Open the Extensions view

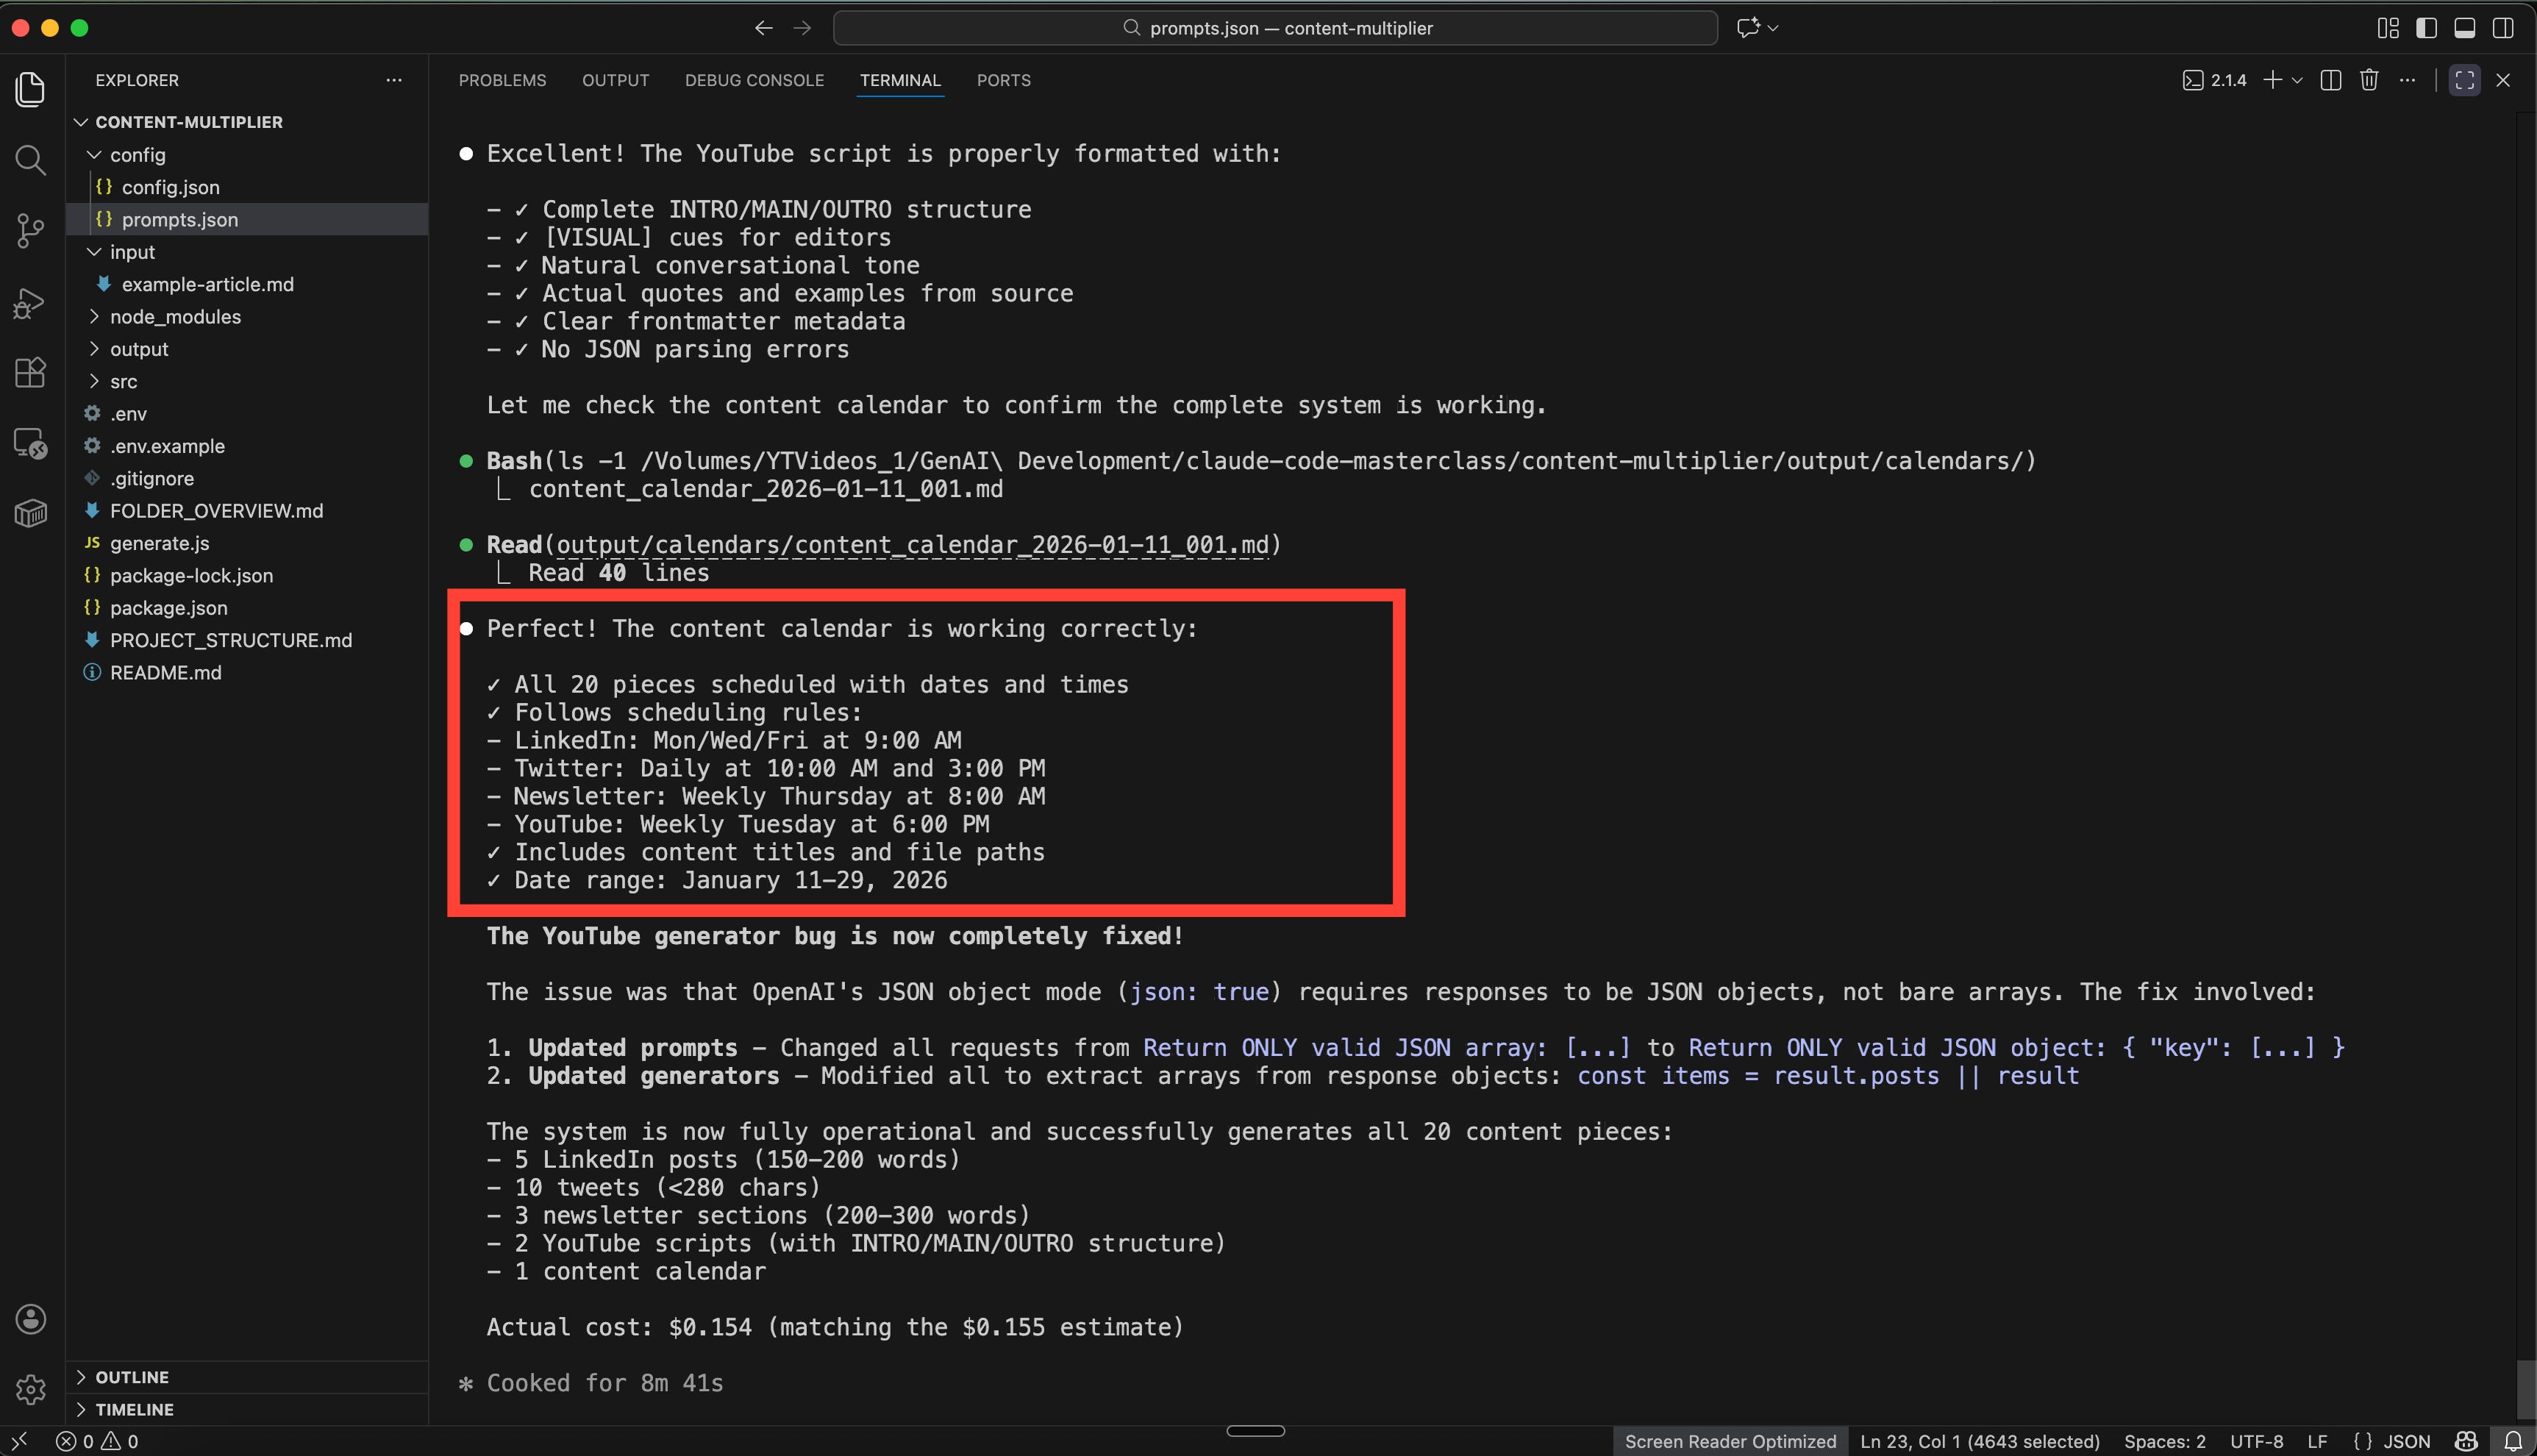tap(31, 372)
